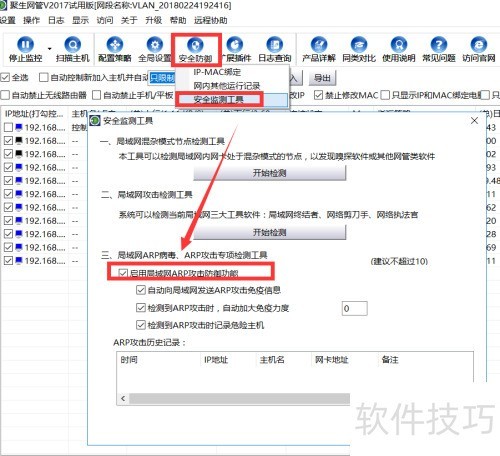Enable 自动禁止无线路由器 checkbox
500x456 pixels.
tap(5, 95)
